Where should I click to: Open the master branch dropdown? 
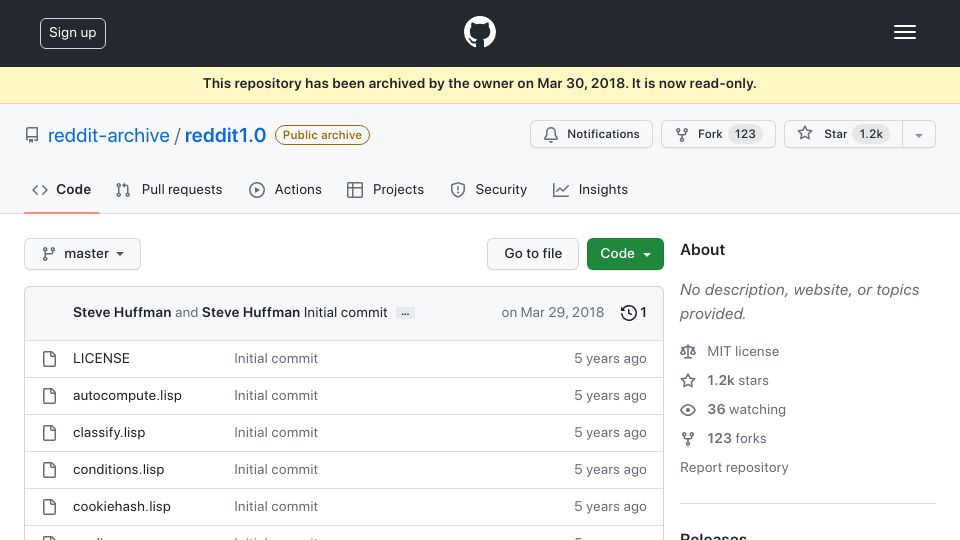pos(83,254)
